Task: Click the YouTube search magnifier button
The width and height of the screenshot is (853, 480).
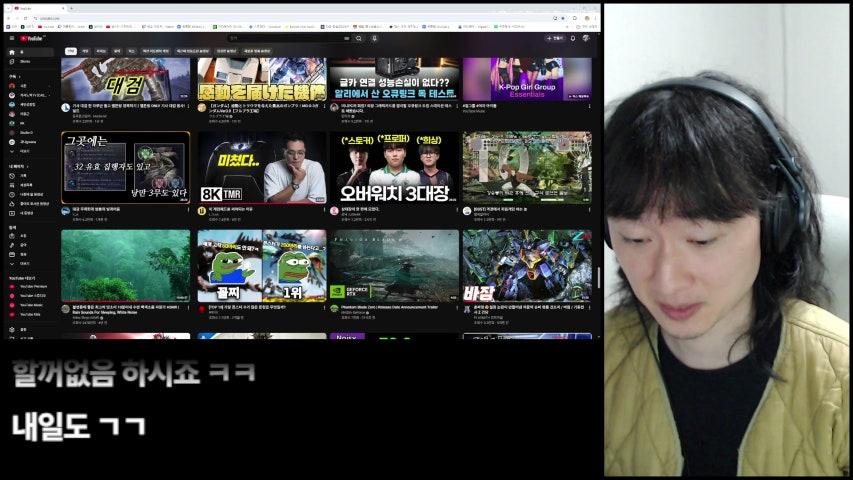Action: point(358,38)
